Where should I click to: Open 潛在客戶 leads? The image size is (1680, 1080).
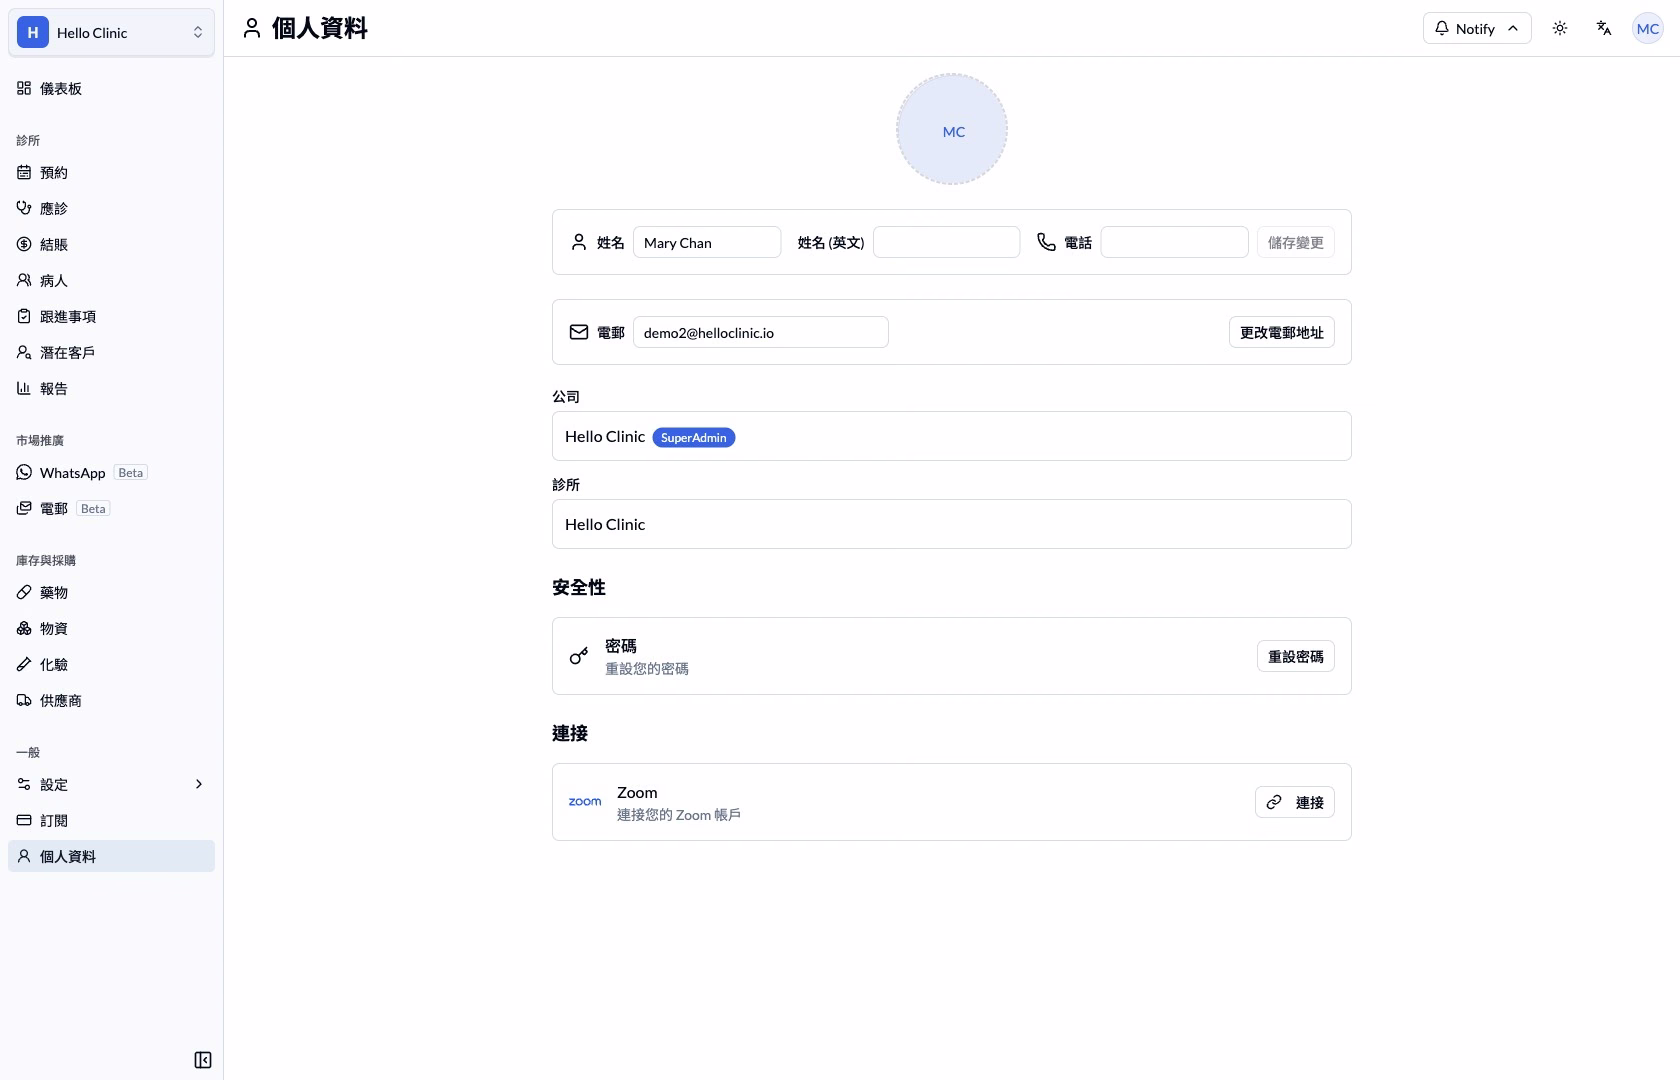click(x=111, y=352)
